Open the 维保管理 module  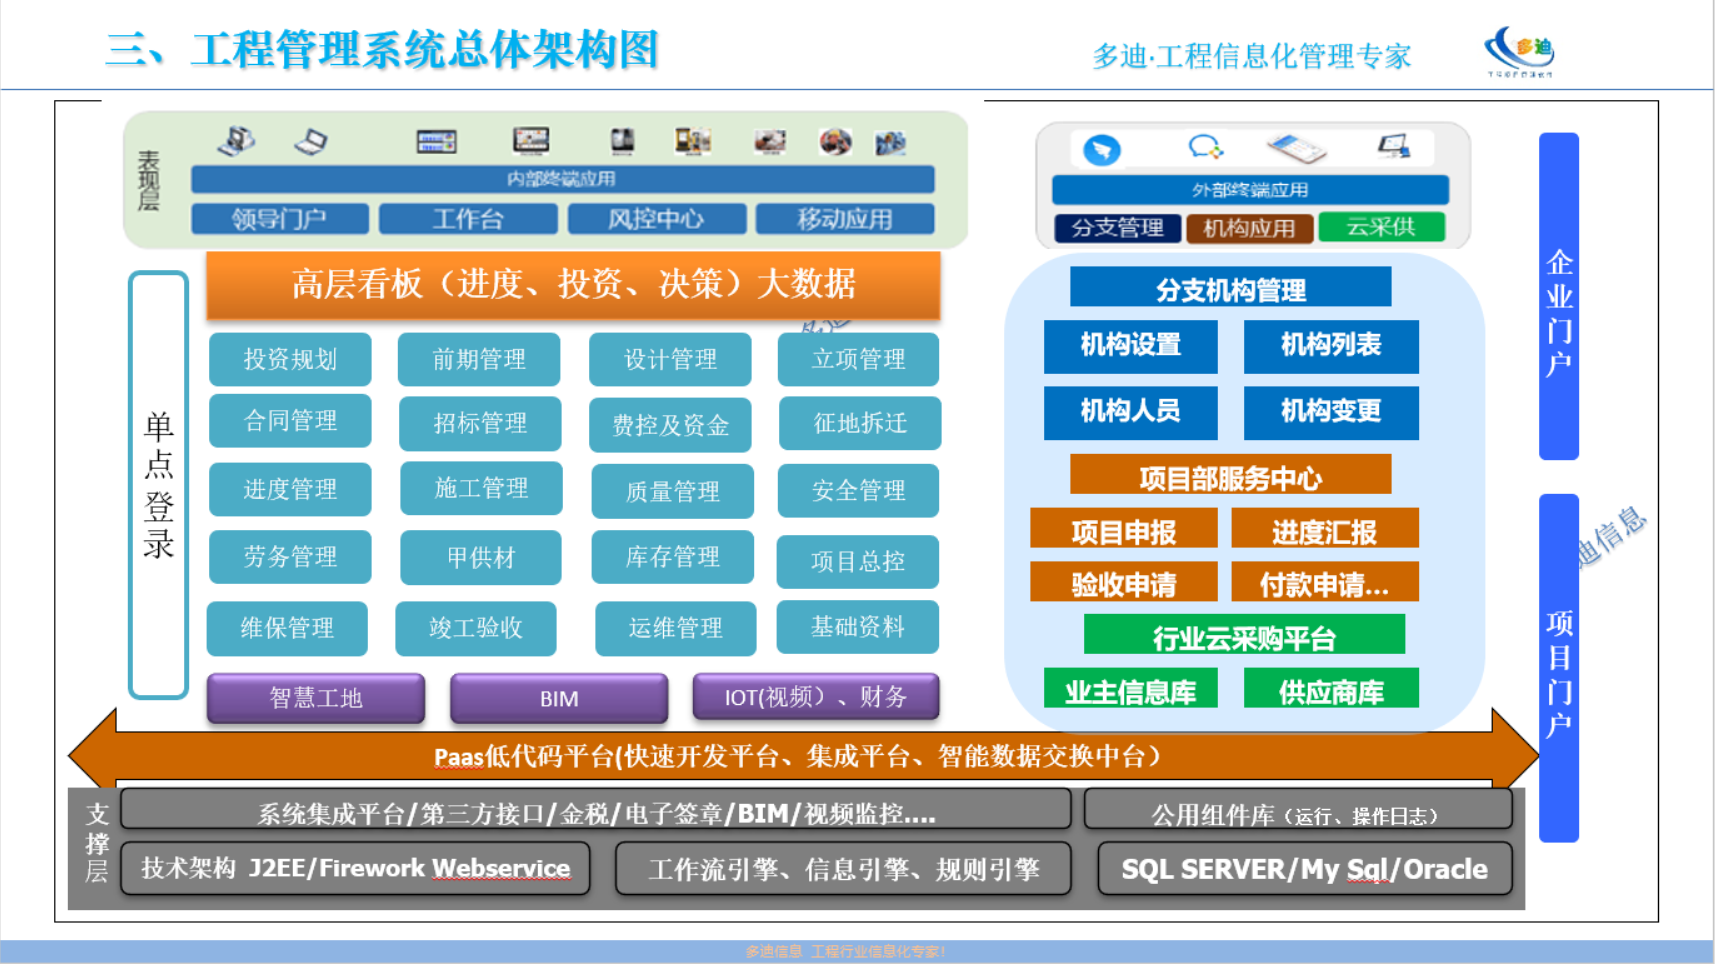coord(287,629)
